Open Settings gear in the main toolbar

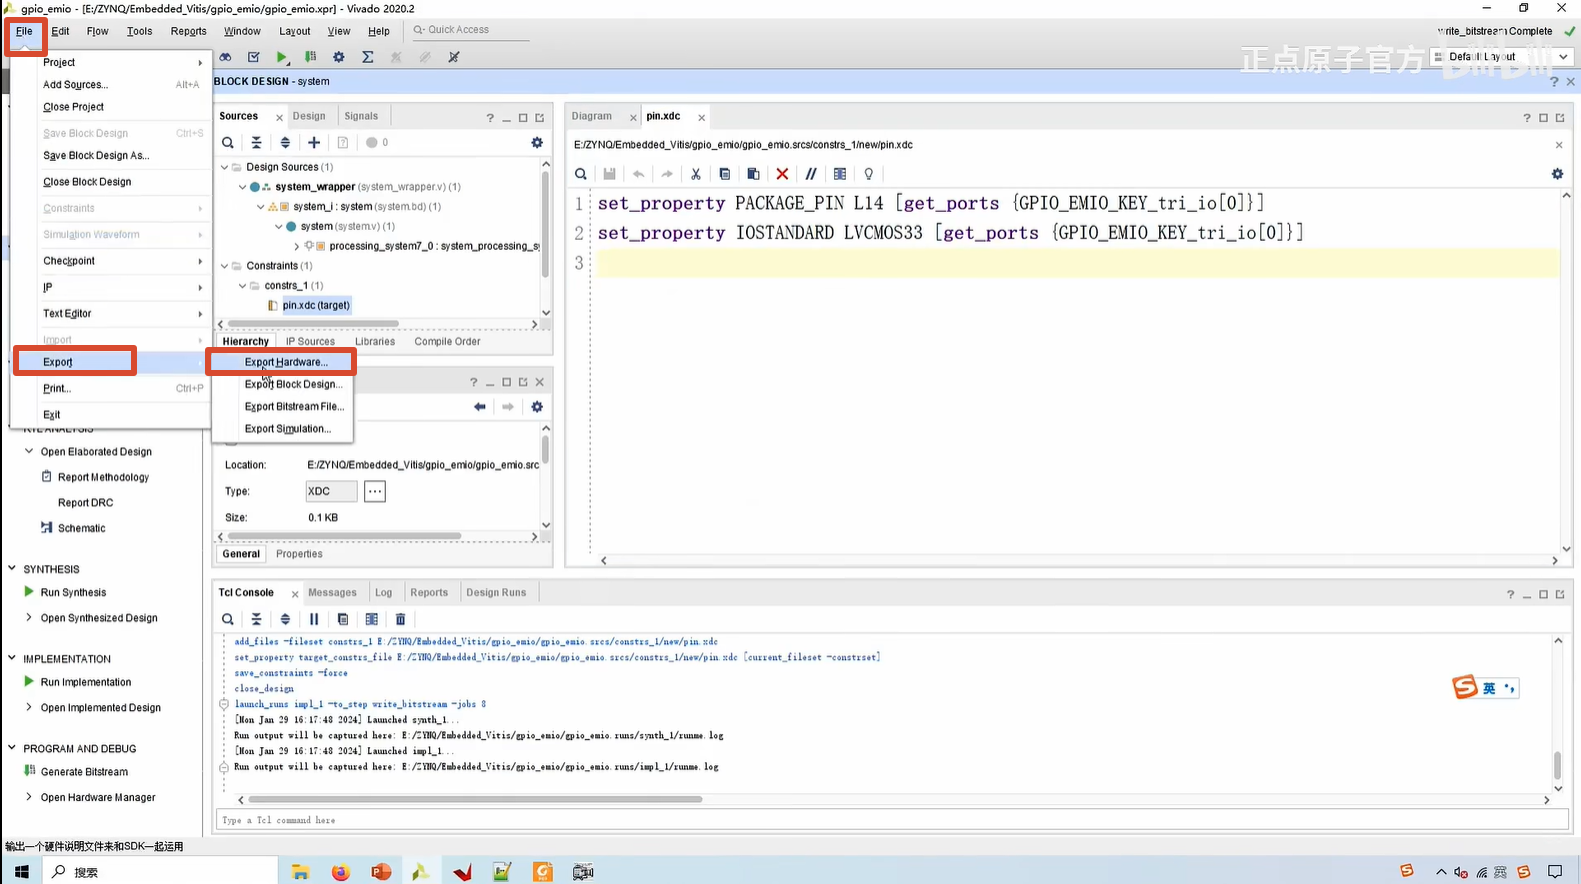tap(339, 57)
